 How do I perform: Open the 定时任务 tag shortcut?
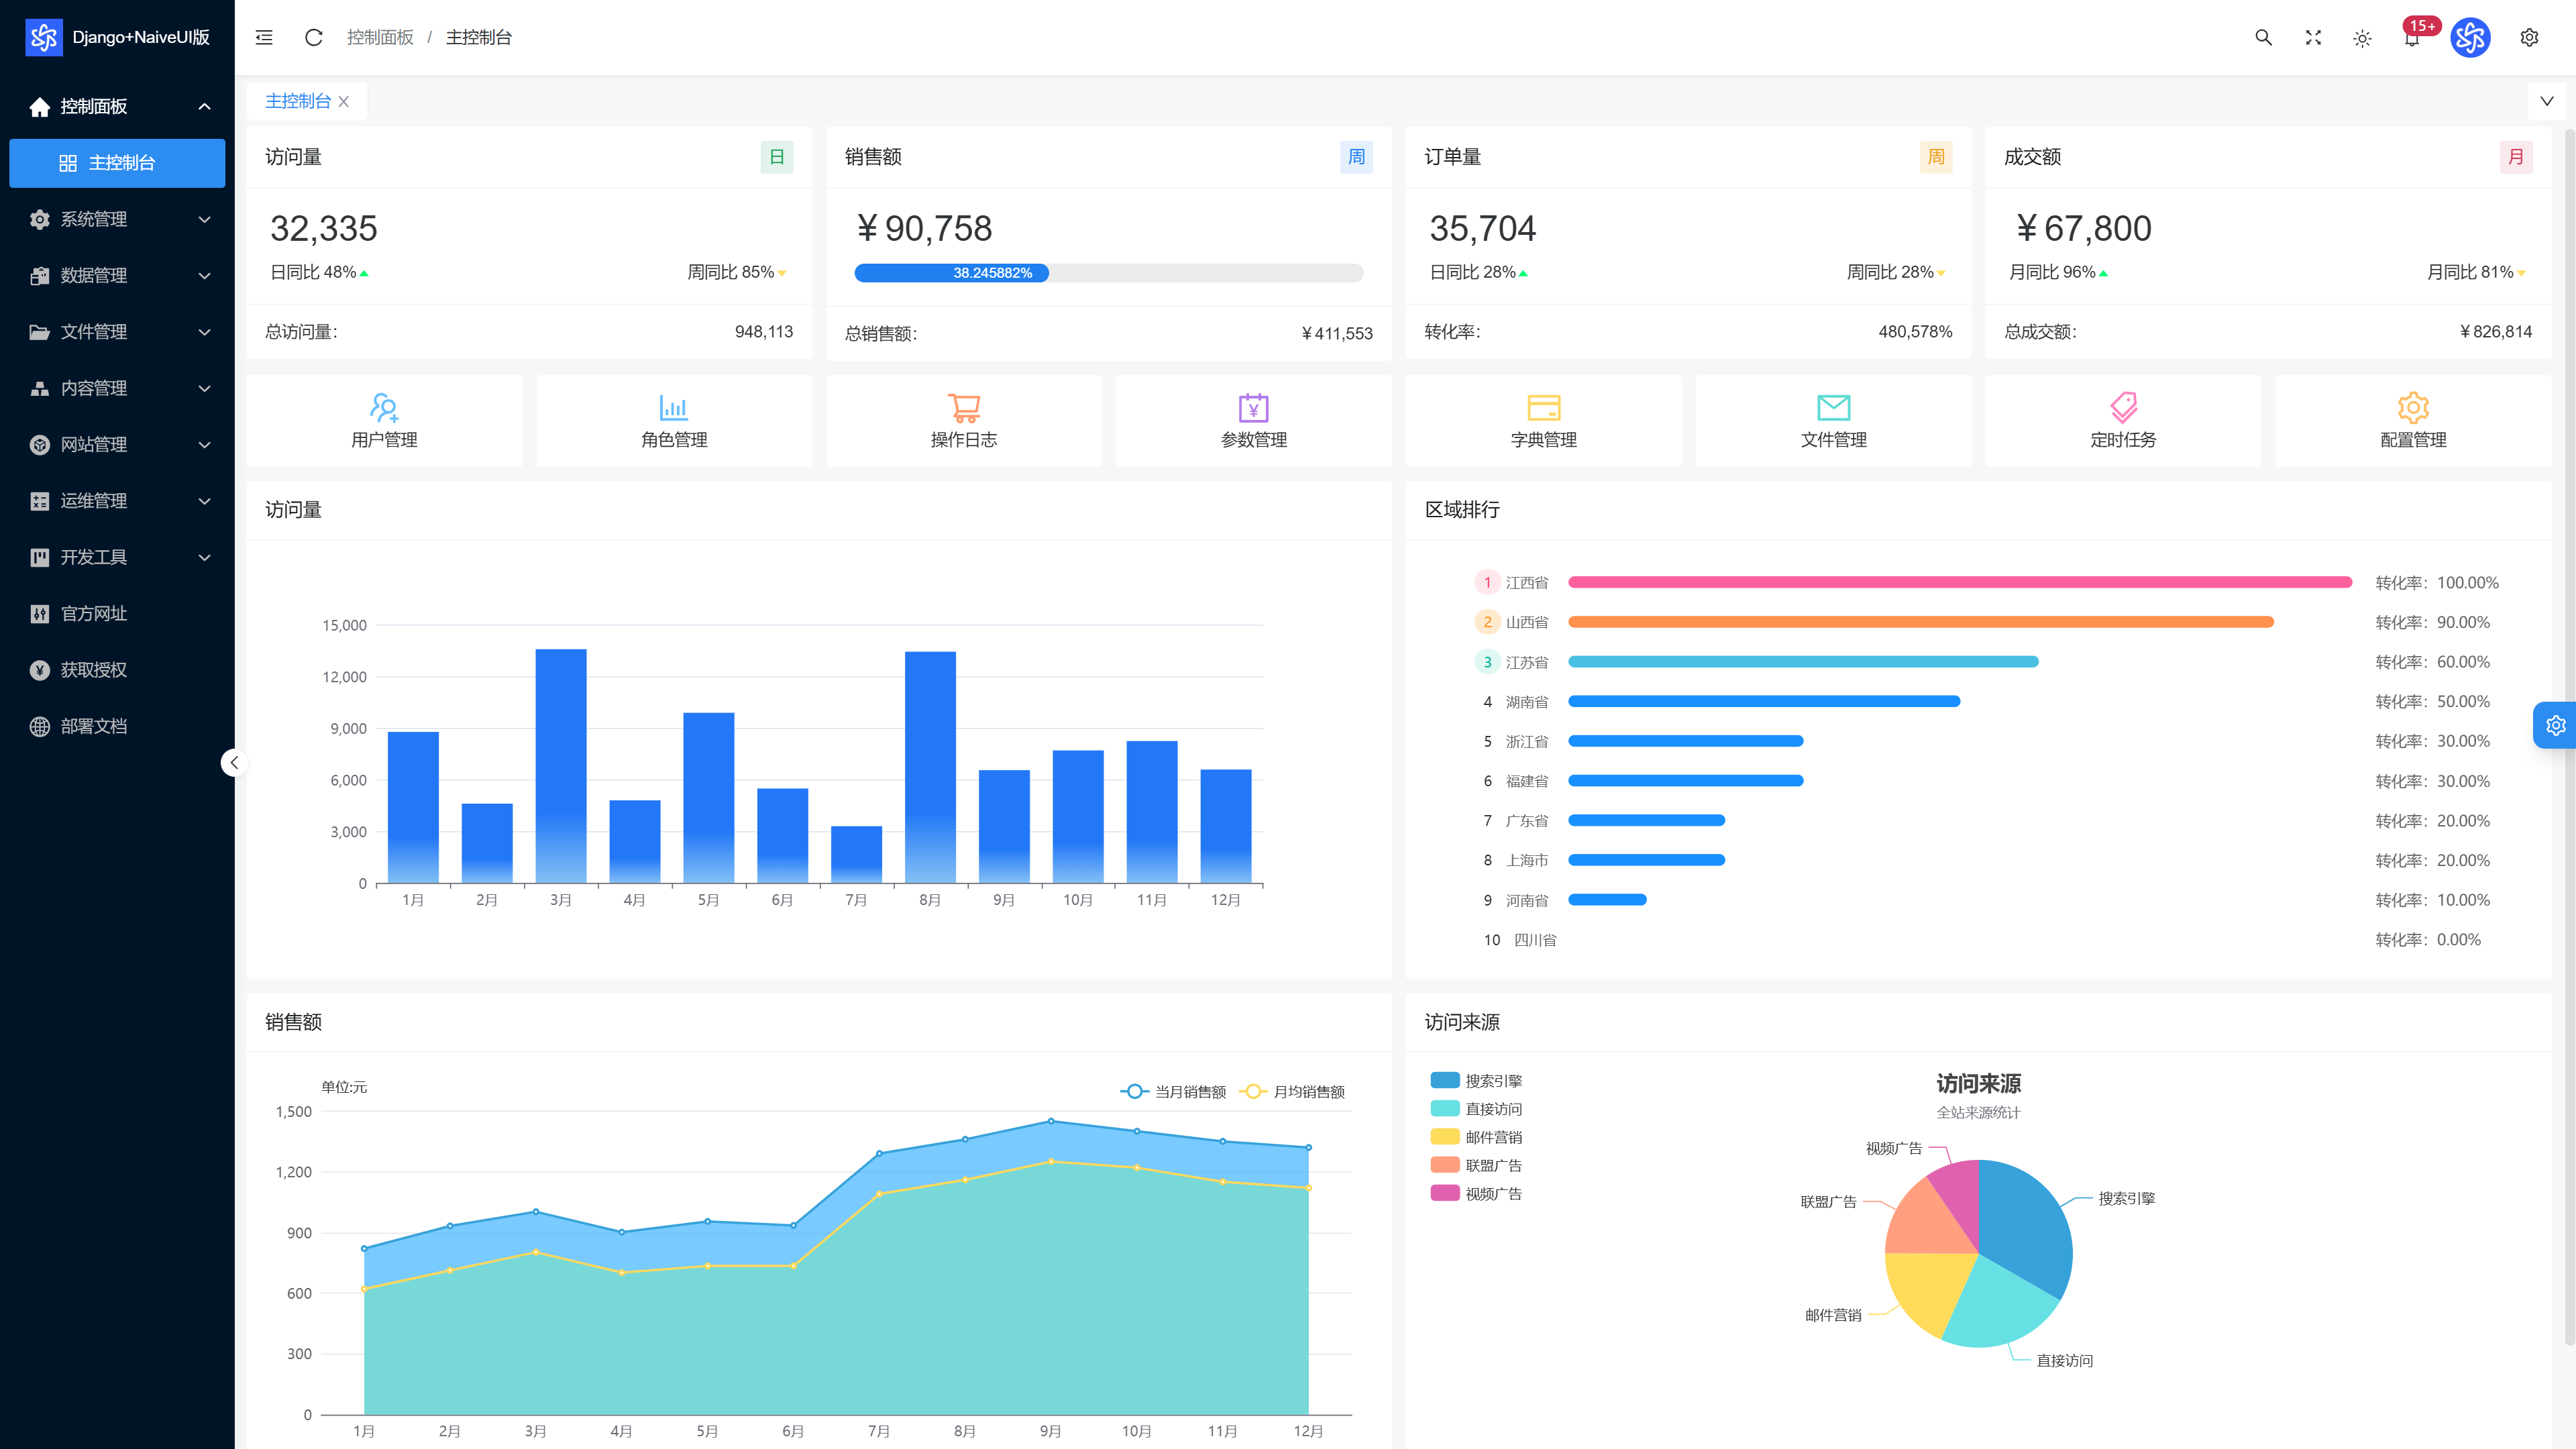click(2123, 421)
